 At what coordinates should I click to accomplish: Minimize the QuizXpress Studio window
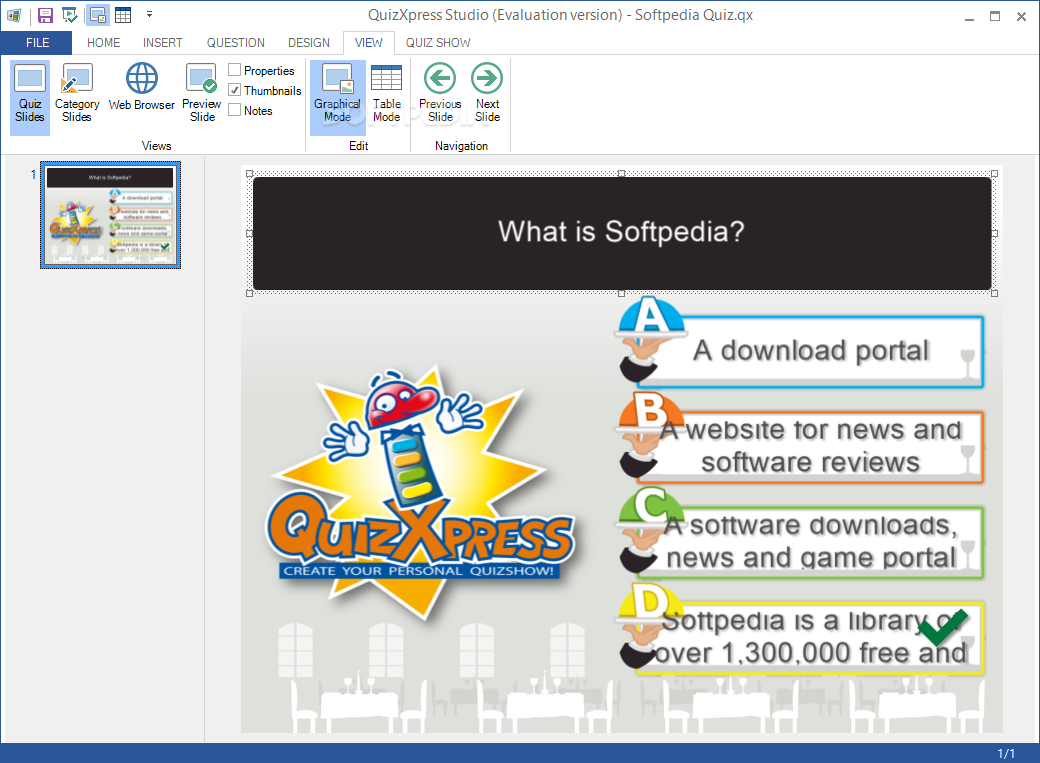click(969, 17)
